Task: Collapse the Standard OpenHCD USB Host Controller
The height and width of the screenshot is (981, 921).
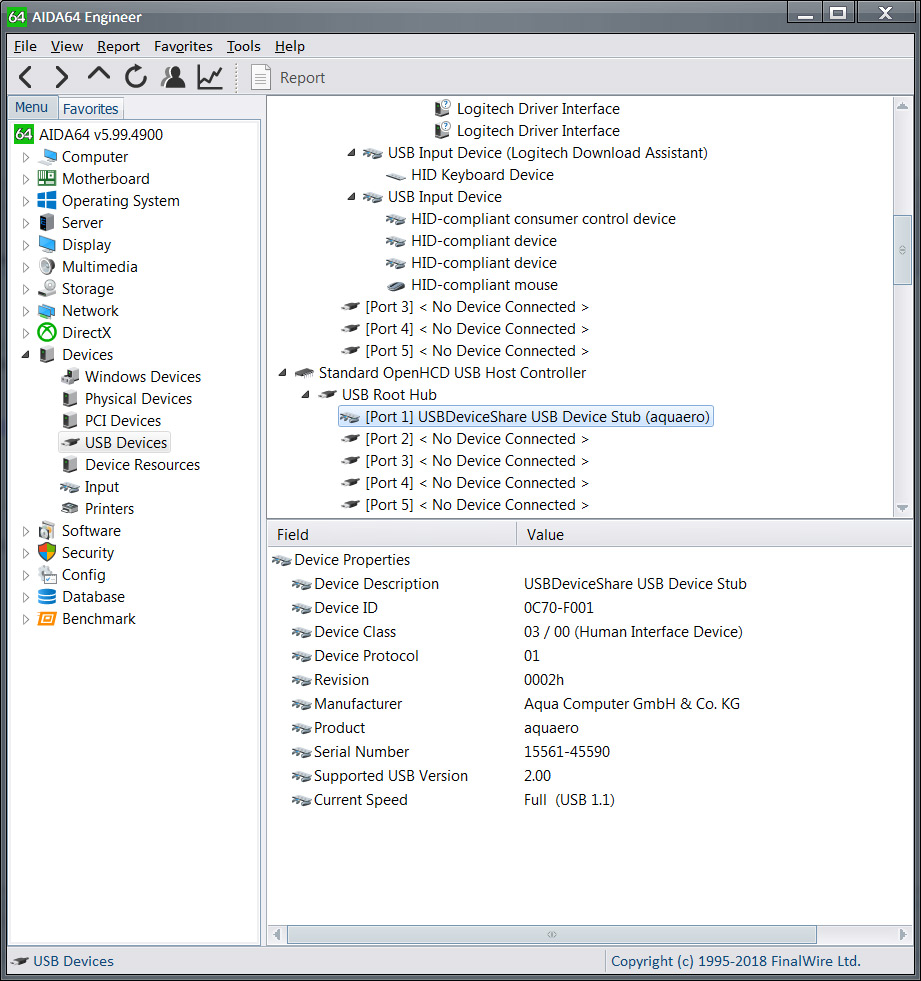Action: (x=283, y=373)
